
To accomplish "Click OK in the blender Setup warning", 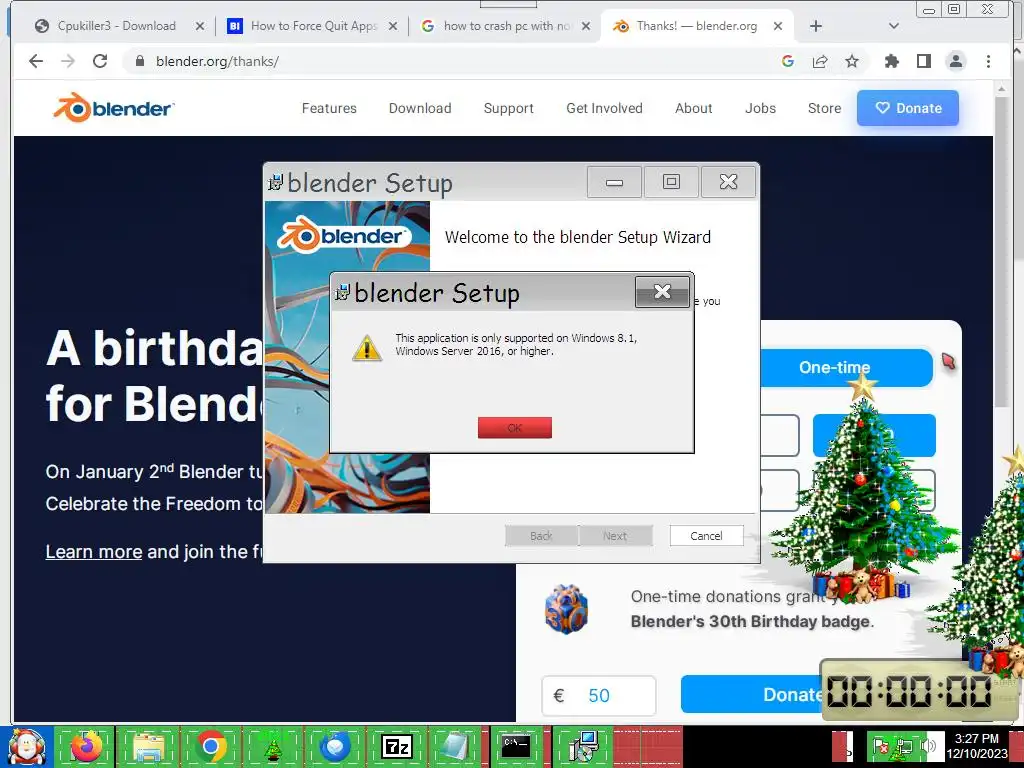I will click(515, 428).
